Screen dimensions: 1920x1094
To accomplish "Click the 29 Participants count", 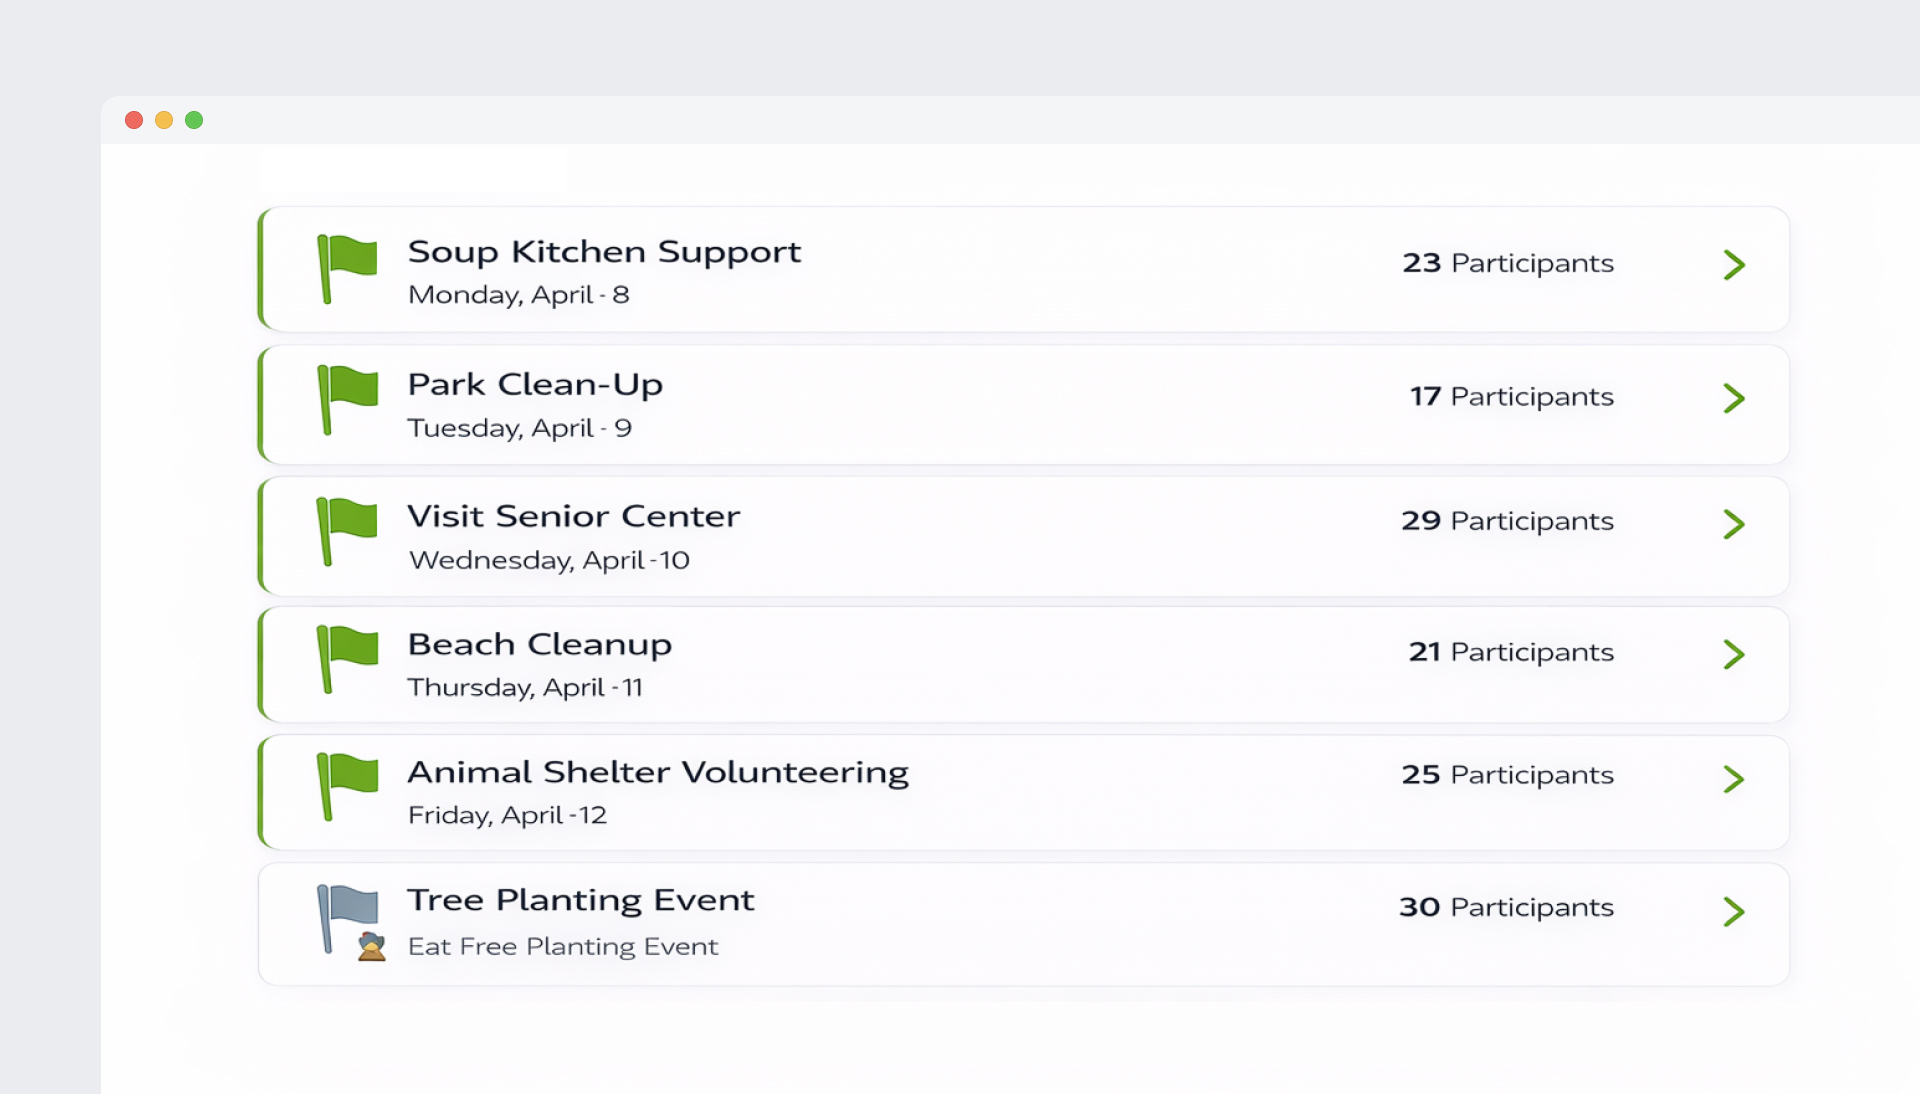I will [x=1507, y=521].
